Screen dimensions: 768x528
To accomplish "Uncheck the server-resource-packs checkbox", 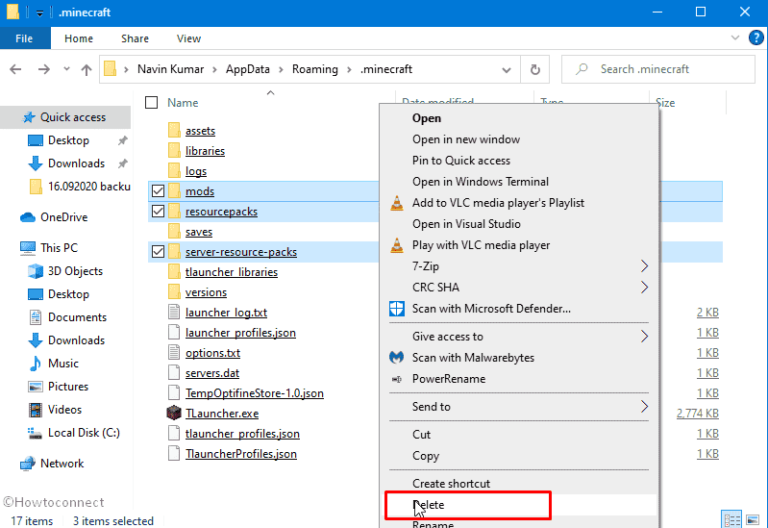I will pos(158,251).
